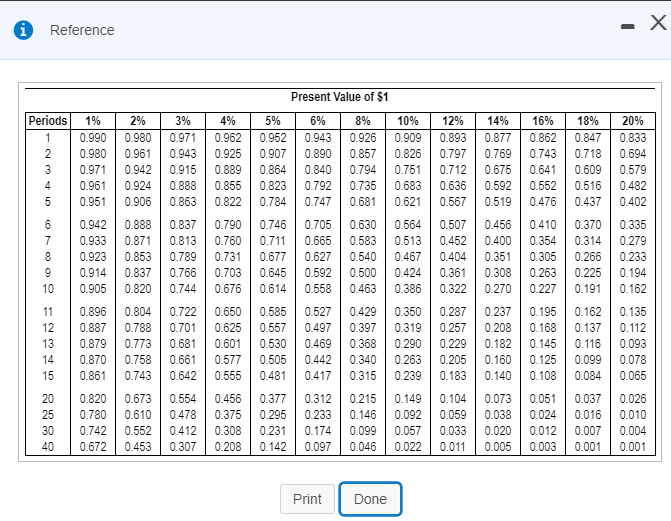Select the 4% column header

[228, 121]
